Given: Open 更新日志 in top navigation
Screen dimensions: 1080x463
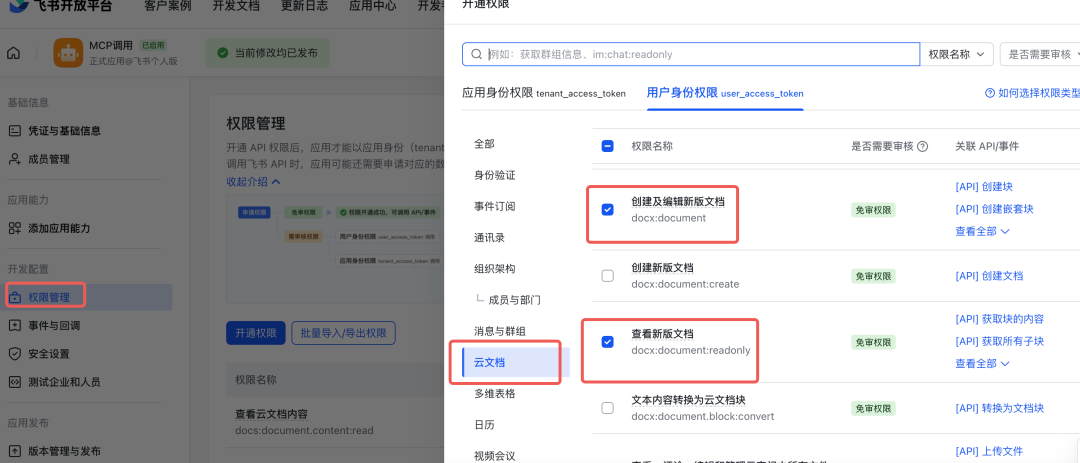Looking at the screenshot, I should pyautogui.click(x=304, y=6).
